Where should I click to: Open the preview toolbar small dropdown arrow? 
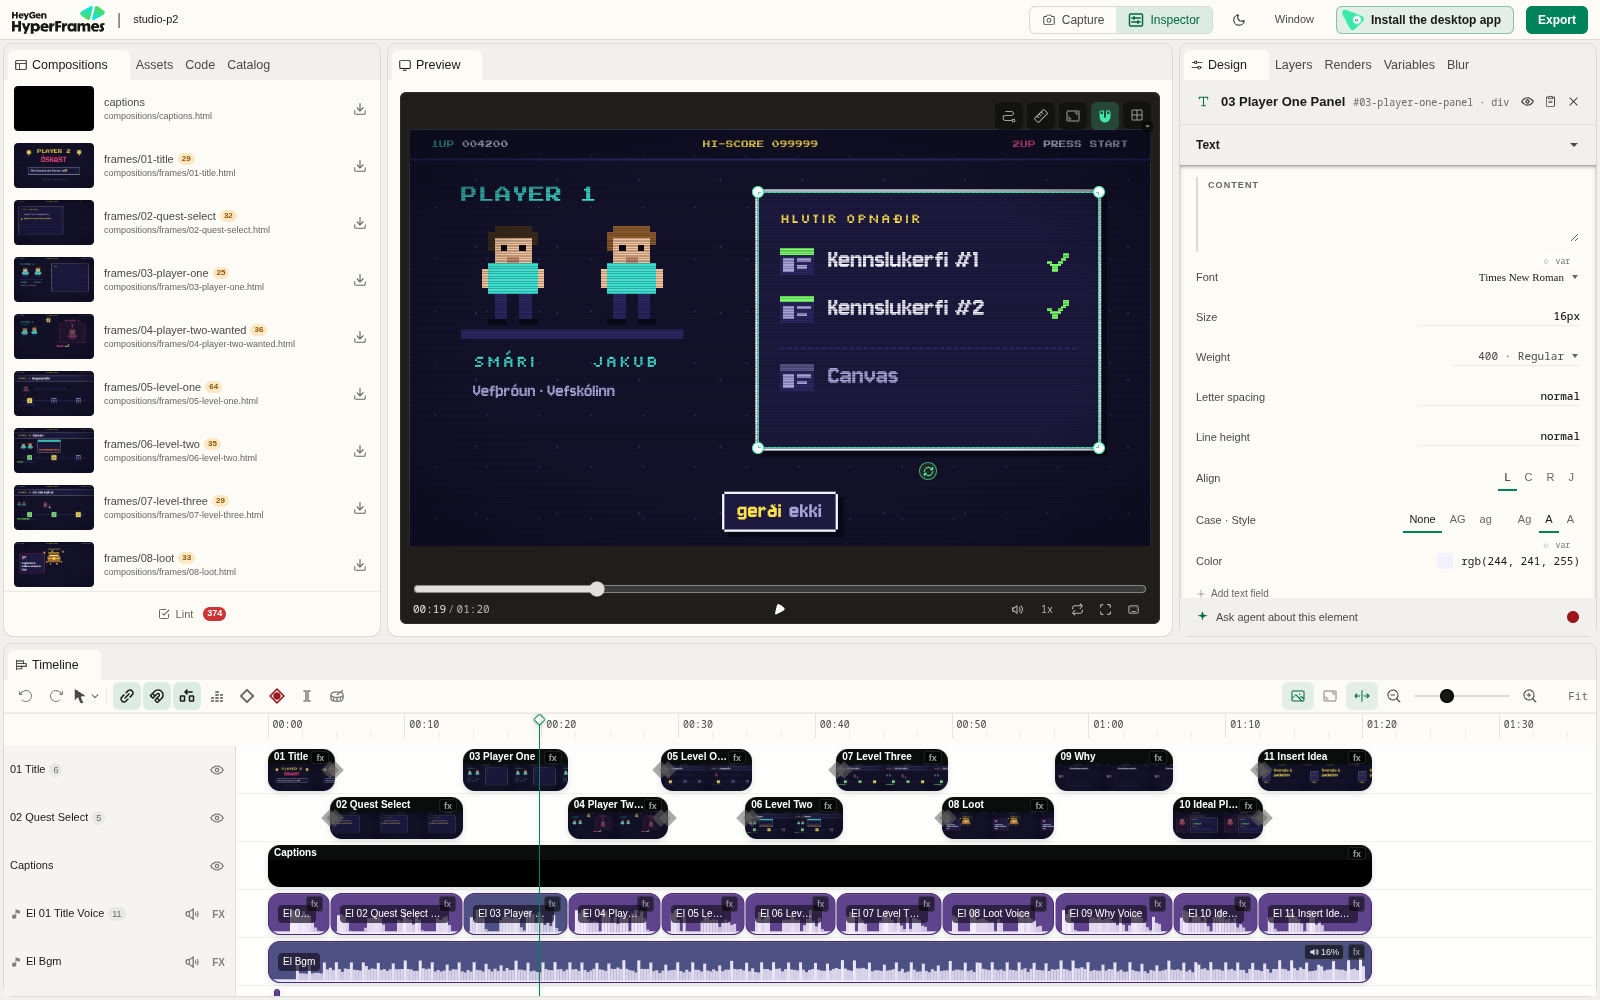click(x=1147, y=127)
